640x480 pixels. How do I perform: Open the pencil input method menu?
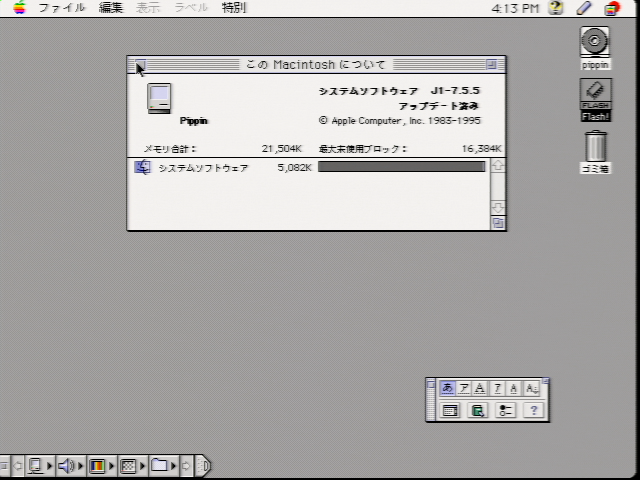(x=584, y=8)
